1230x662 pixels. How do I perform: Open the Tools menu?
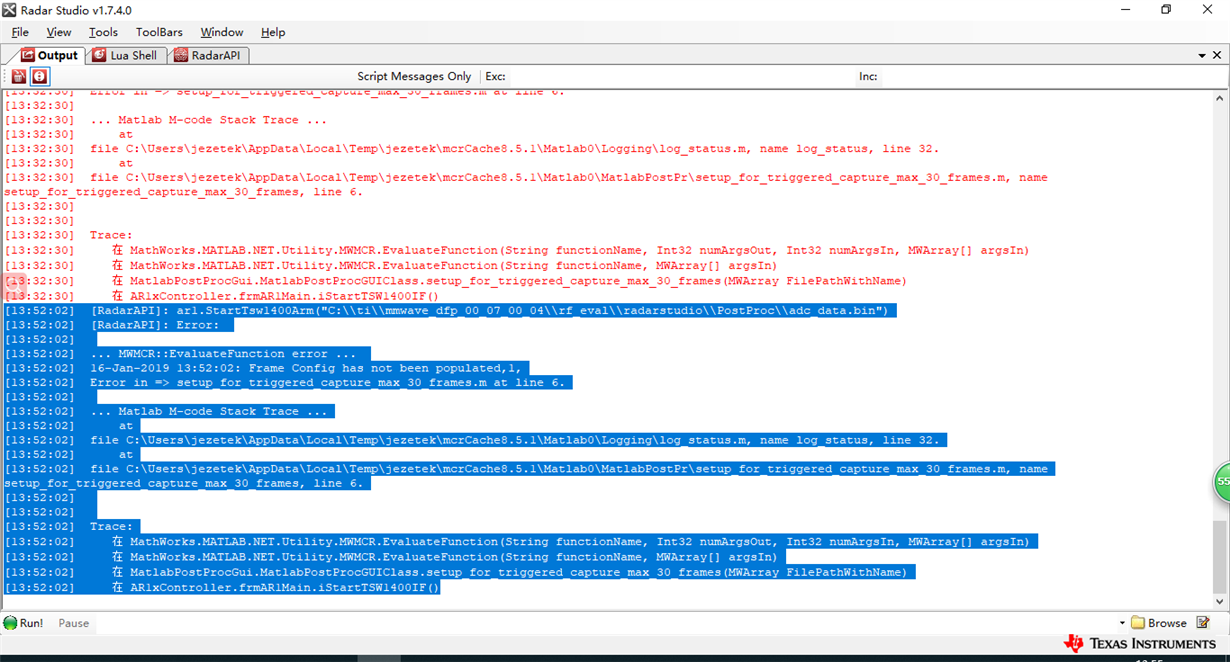103,32
